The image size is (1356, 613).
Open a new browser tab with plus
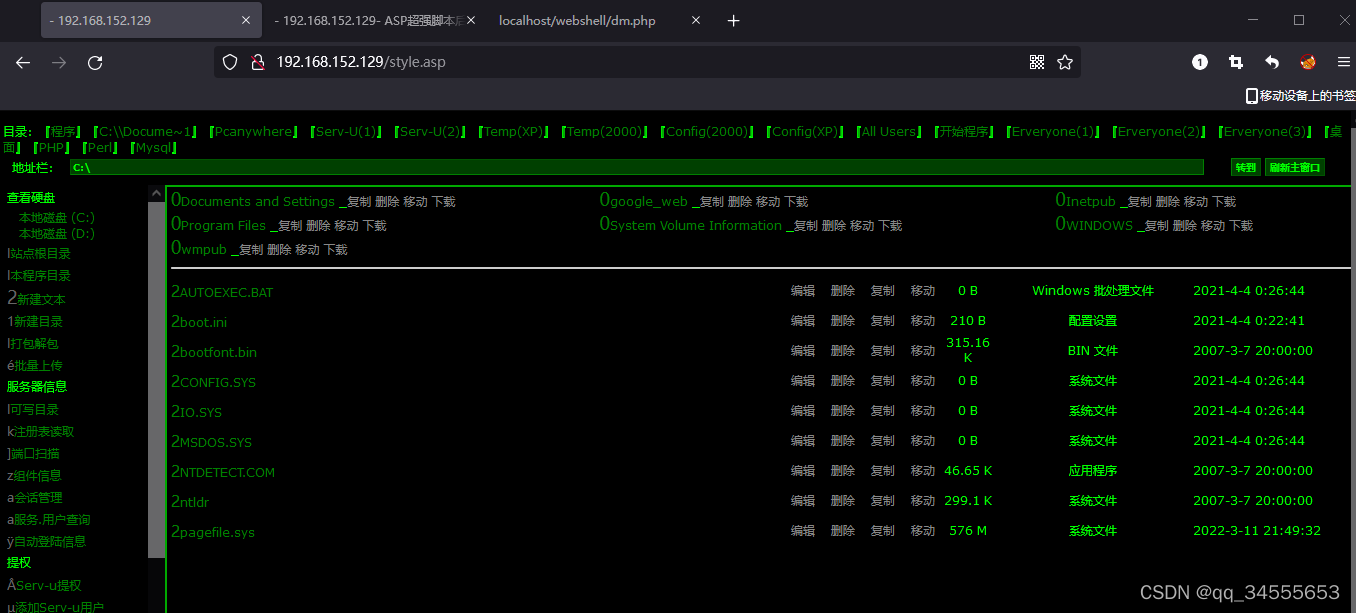tap(733, 20)
